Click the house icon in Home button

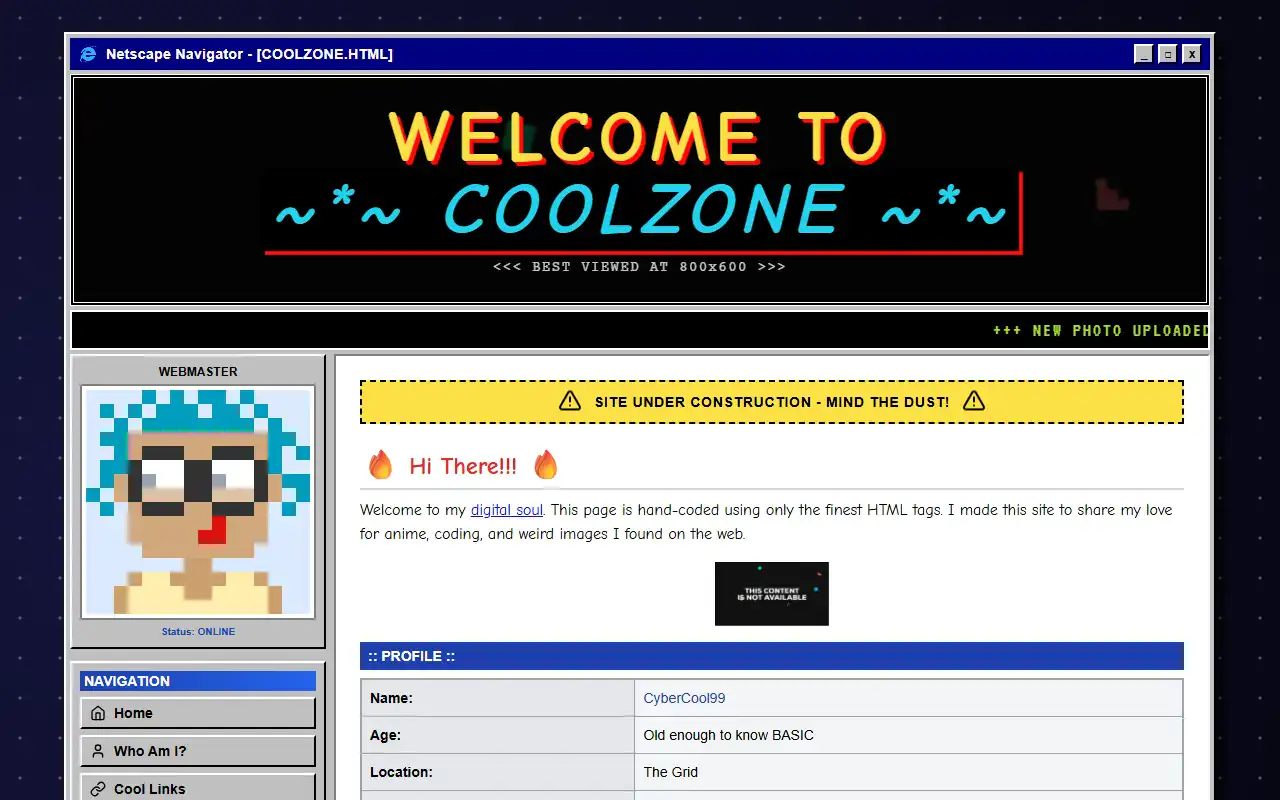(x=98, y=713)
